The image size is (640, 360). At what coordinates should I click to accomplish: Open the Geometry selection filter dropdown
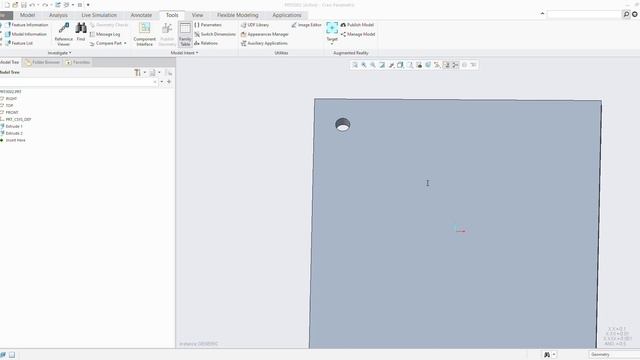click(x=614, y=355)
